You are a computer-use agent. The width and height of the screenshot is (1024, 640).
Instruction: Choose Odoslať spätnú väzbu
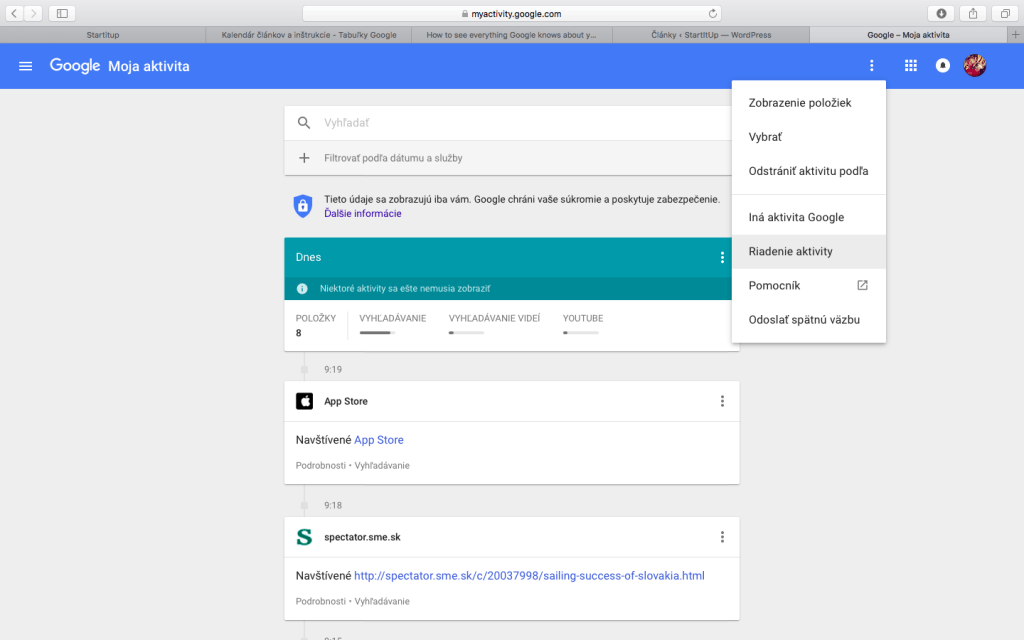tap(808, 319)
